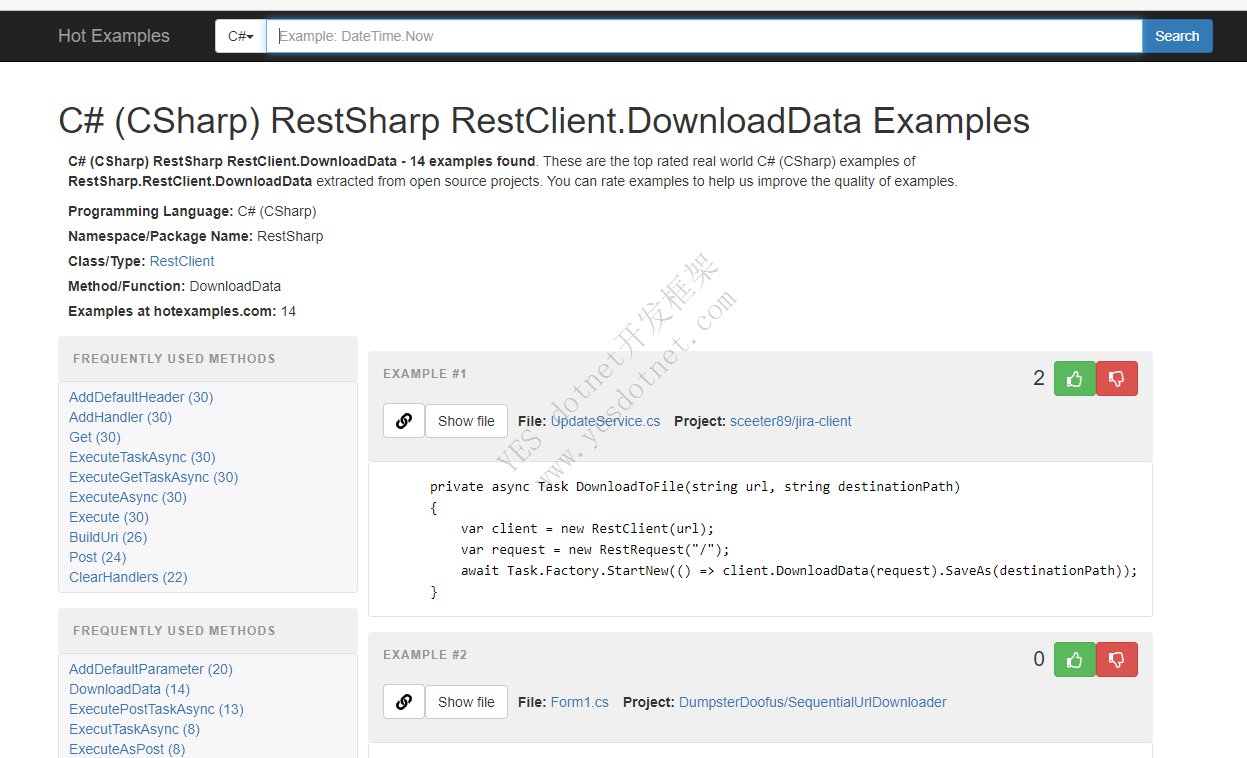The height and width of the screenshot is (758, 1247).
Task: Open UpdateService.cs file link
Action: coord(605,421)
